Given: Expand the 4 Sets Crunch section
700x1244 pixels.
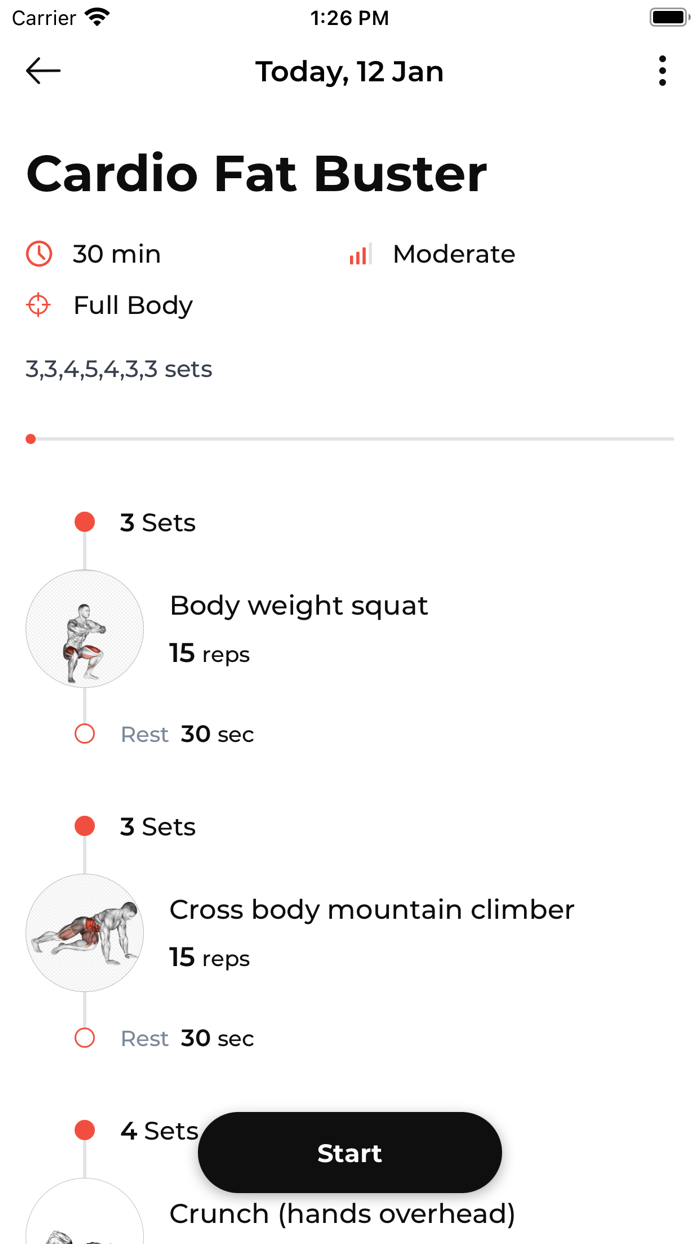Looking at the screenshot, I should point(157,1130).
